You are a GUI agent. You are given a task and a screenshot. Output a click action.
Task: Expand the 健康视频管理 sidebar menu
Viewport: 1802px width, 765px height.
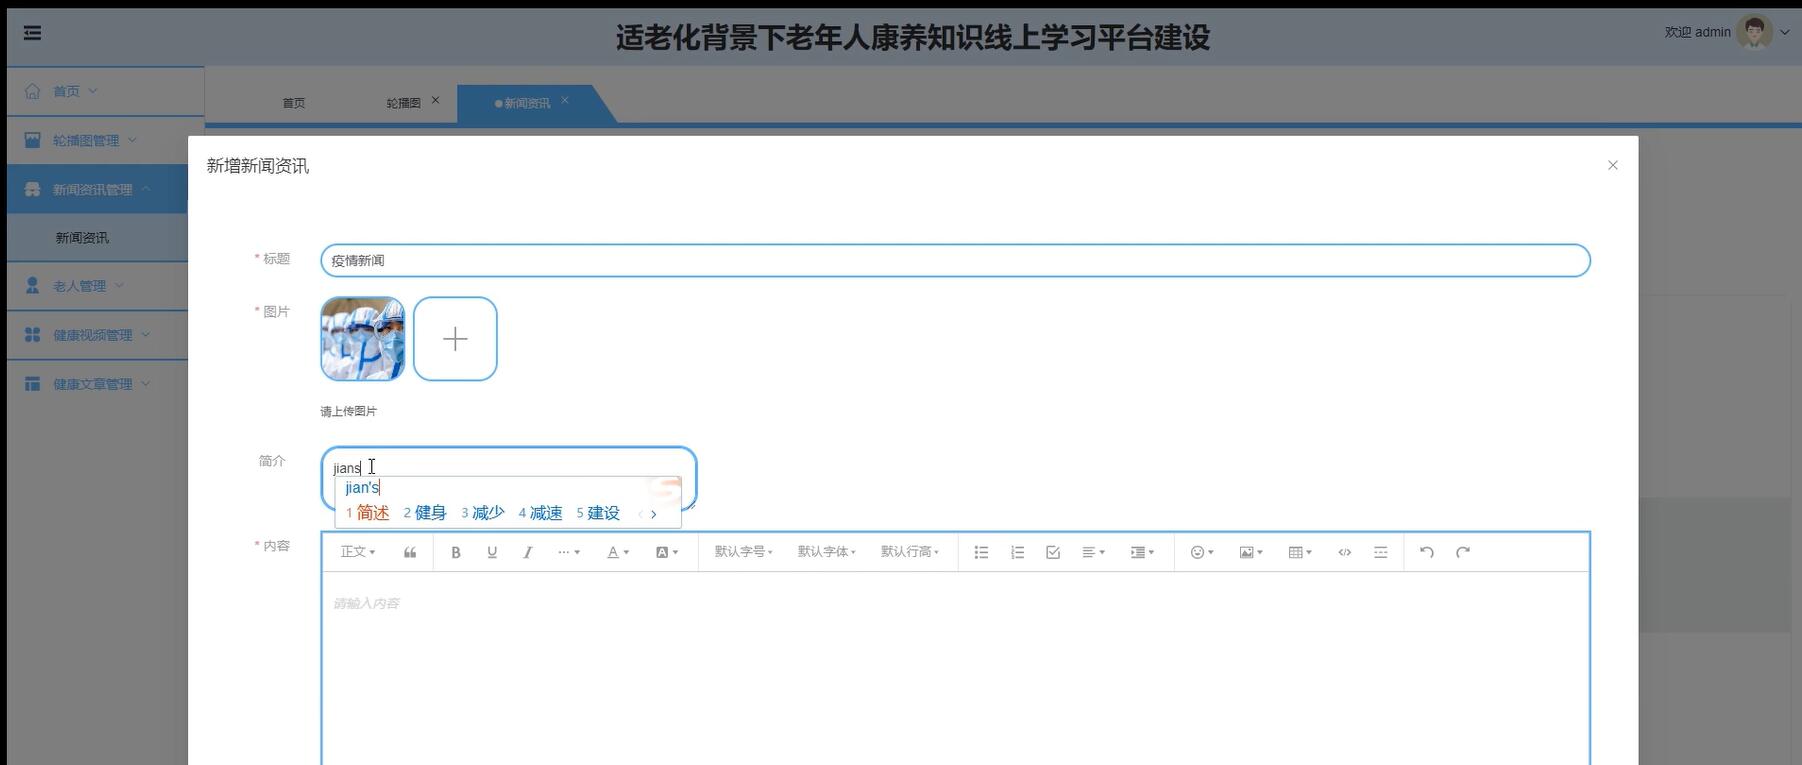96,335
